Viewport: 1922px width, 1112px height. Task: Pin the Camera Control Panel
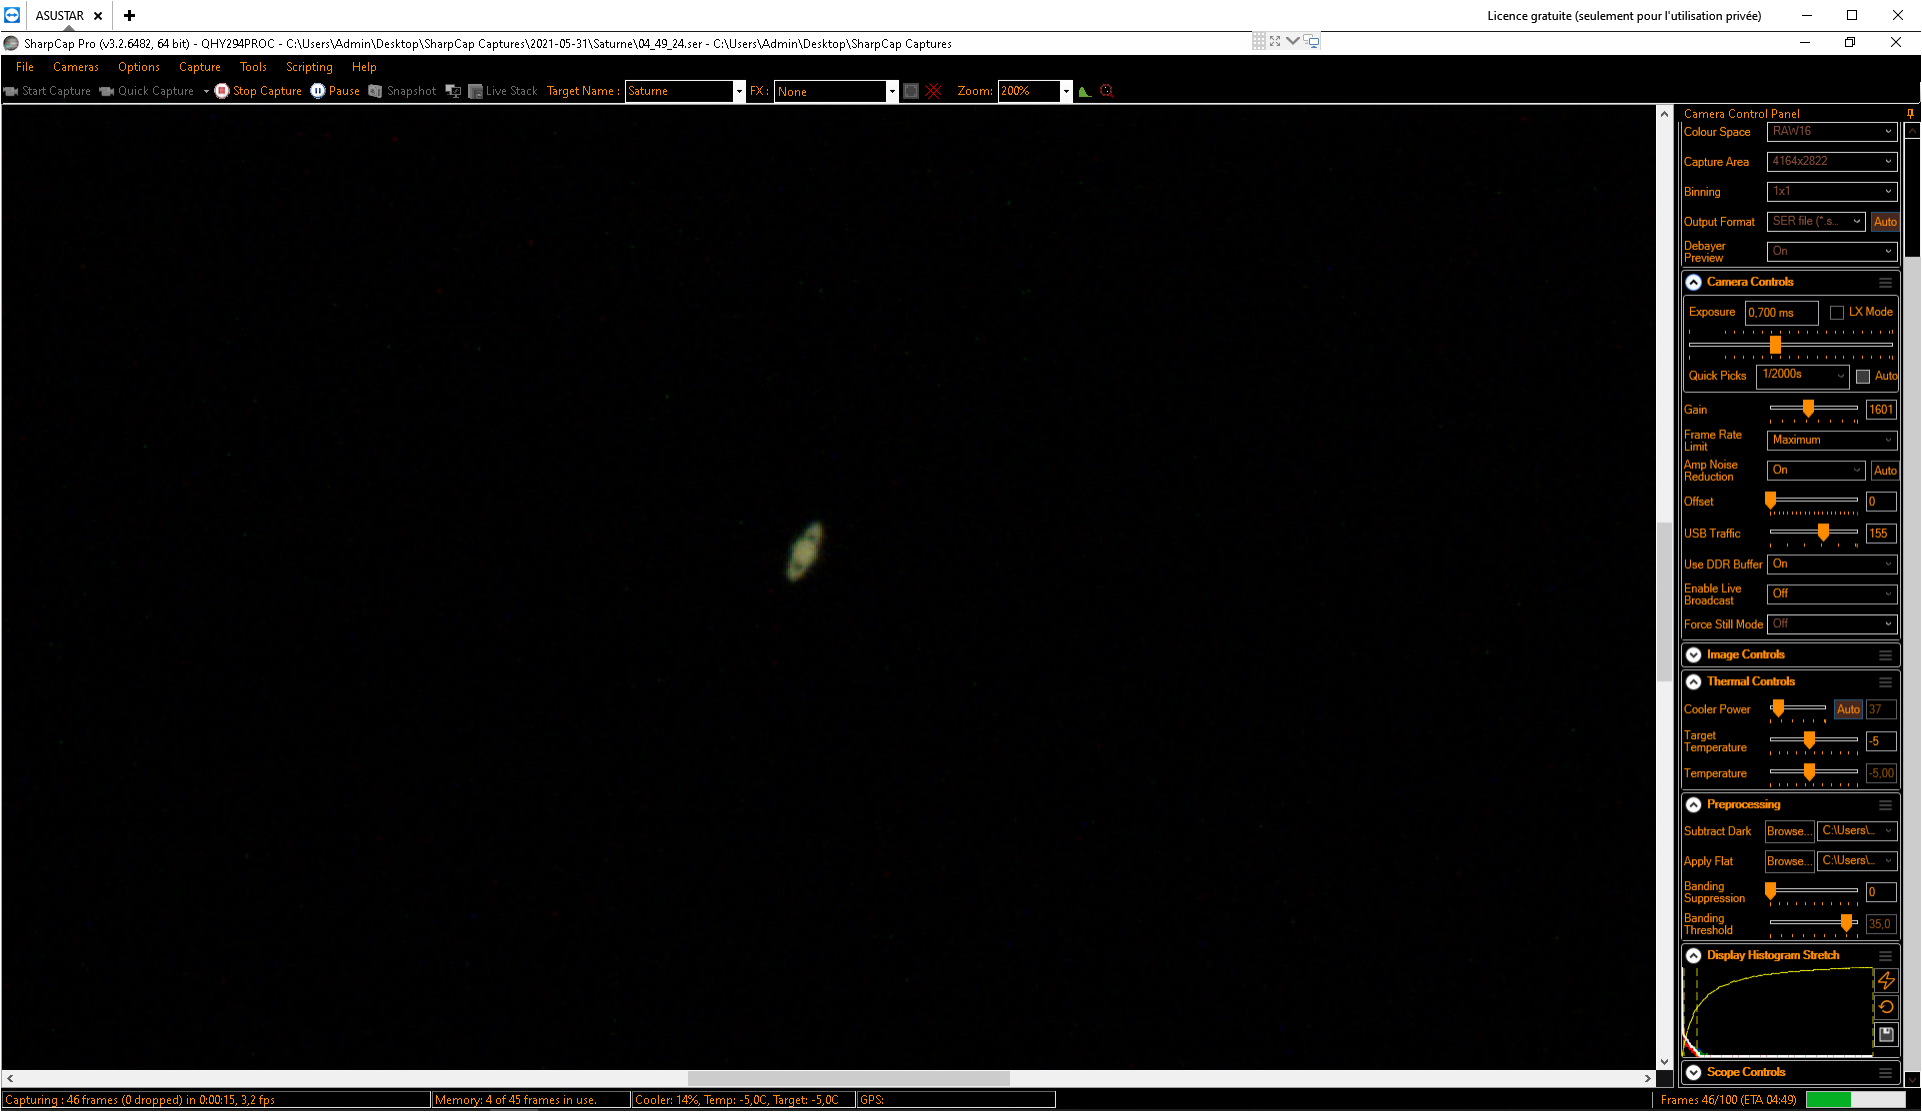click(x=1910, y=114)
